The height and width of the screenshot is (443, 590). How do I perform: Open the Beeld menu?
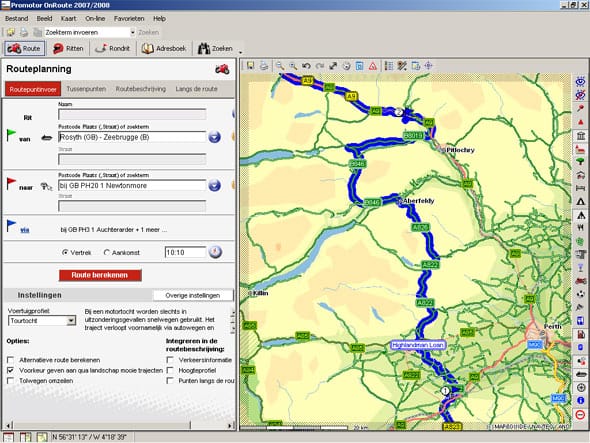pos(44,18)
